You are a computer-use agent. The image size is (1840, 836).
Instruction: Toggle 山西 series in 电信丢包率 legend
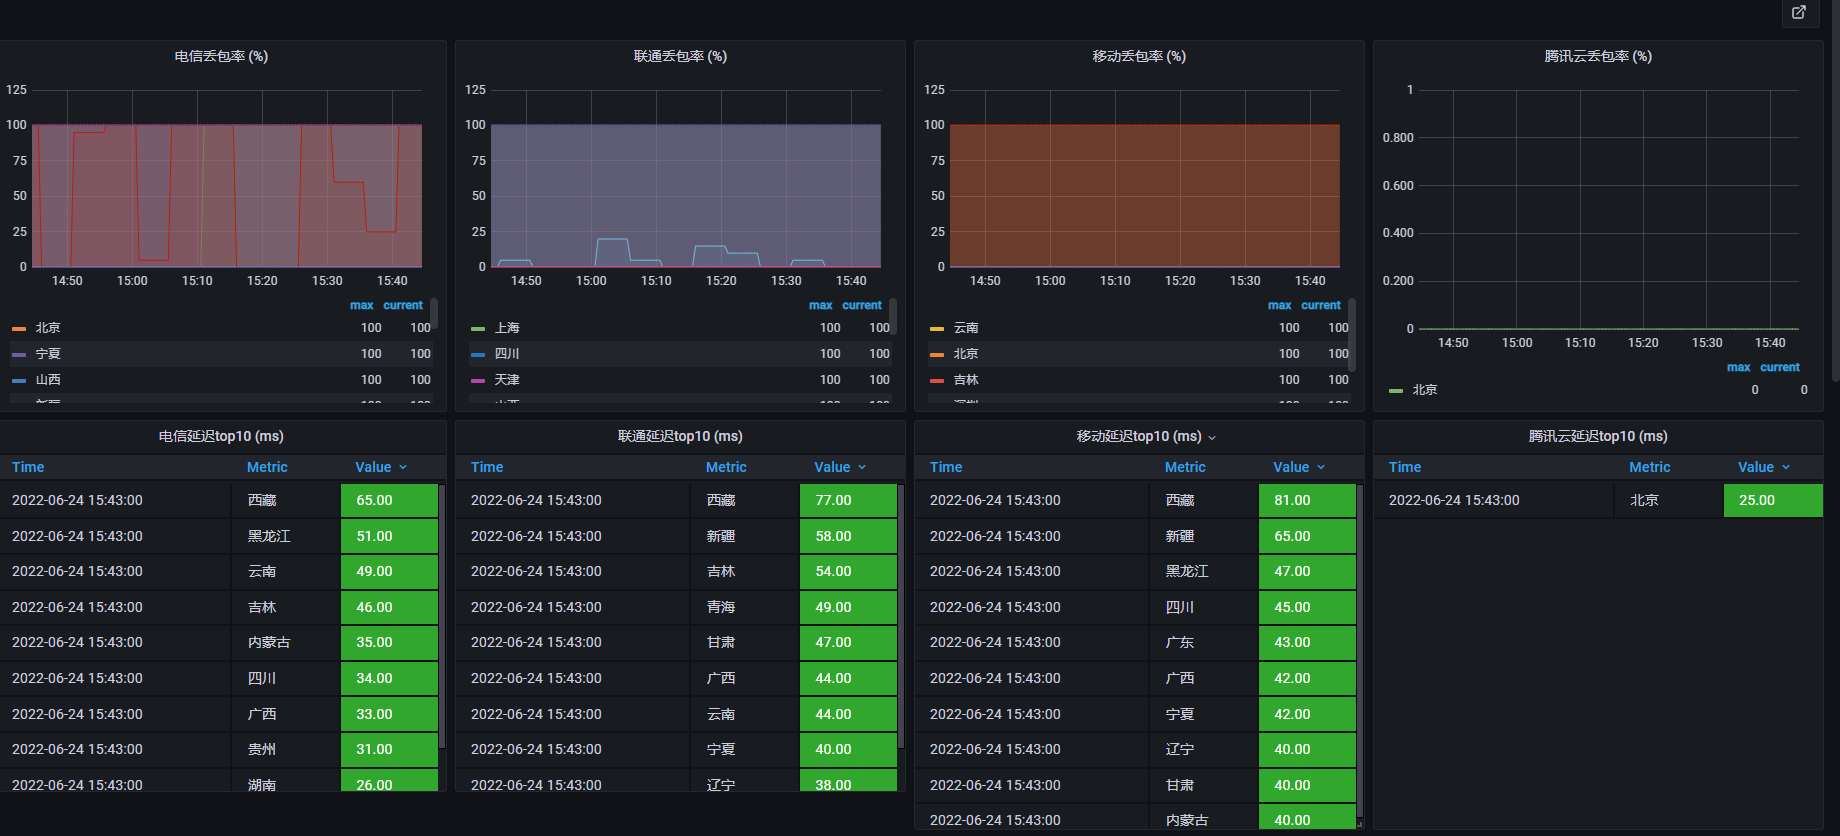[48, 380]
